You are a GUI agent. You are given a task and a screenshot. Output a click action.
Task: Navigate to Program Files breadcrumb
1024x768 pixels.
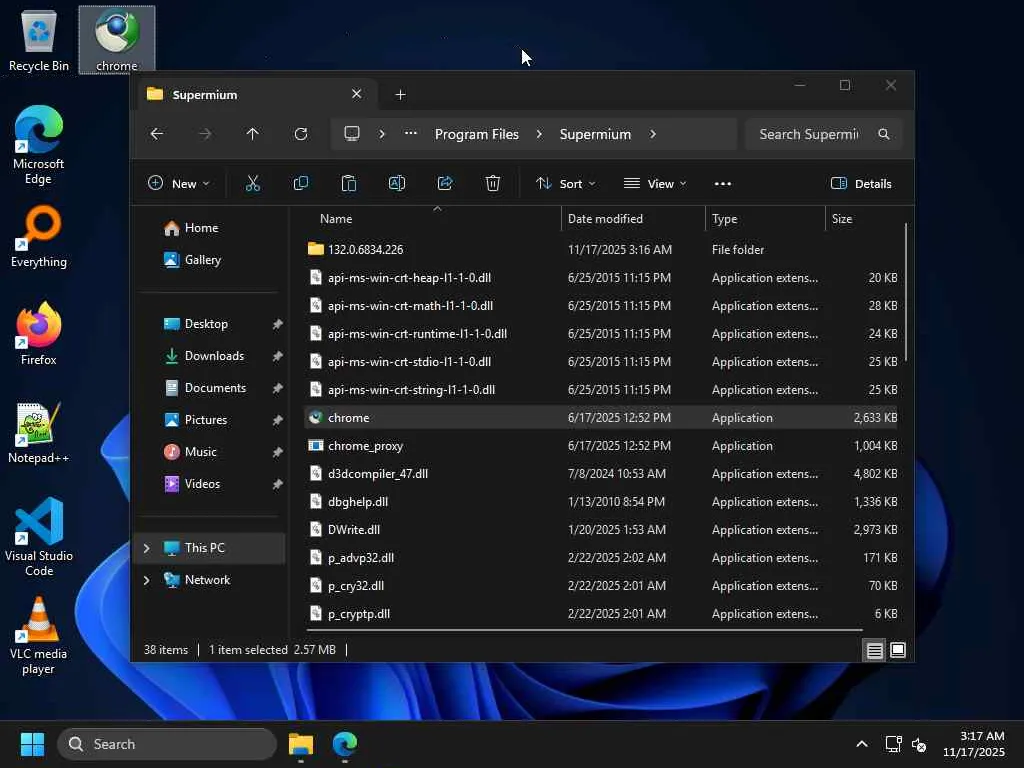[x=477, y=134]
